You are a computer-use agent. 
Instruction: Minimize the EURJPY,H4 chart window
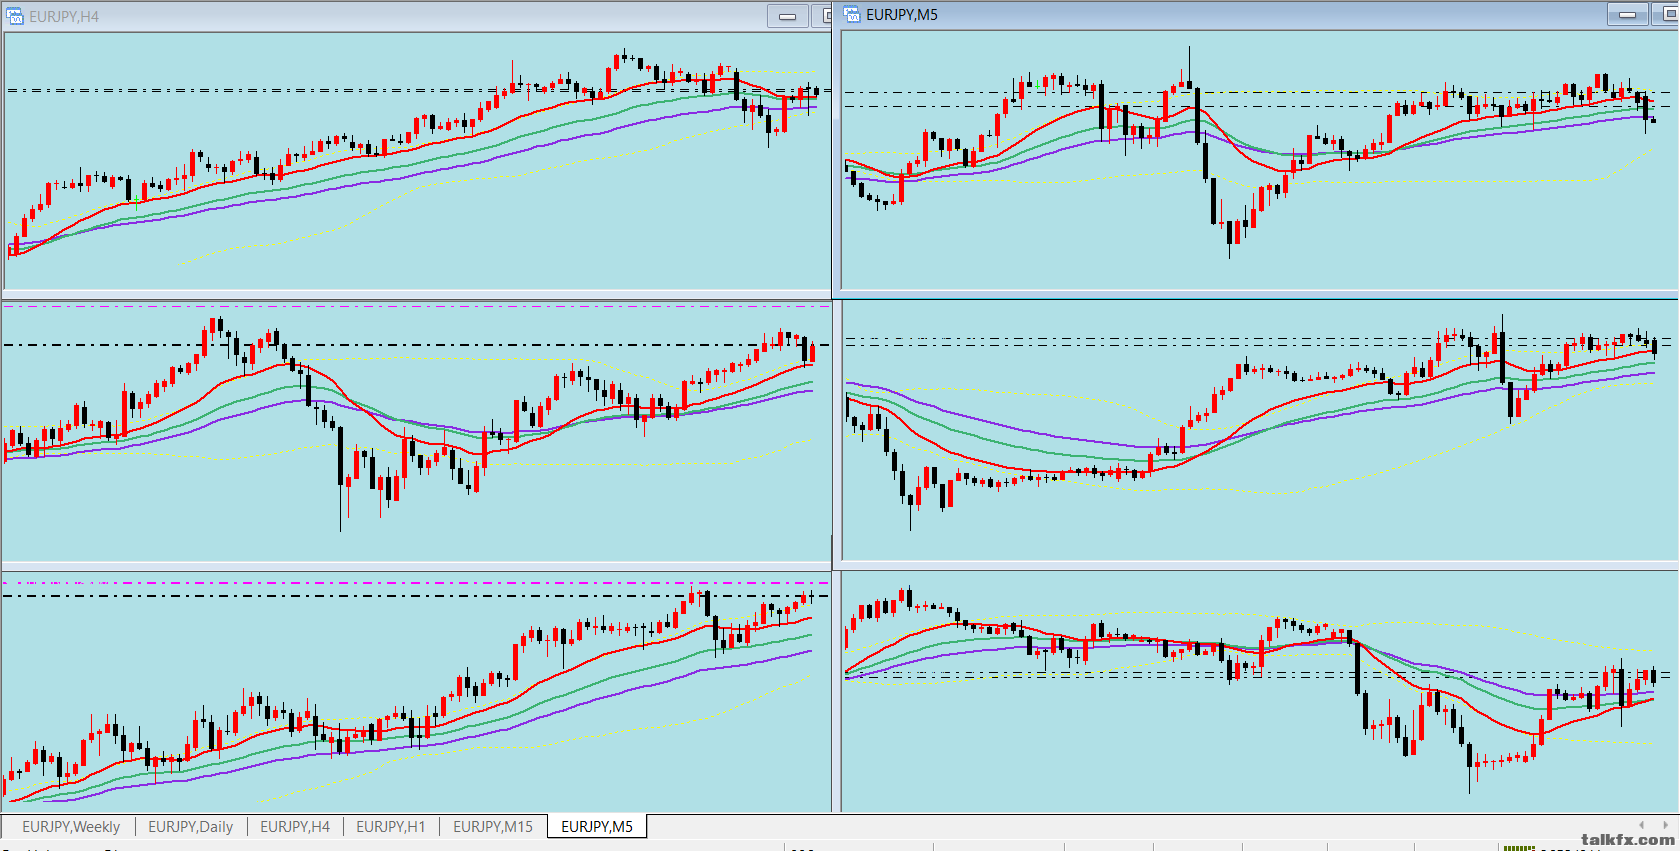(x=788, y=16)
